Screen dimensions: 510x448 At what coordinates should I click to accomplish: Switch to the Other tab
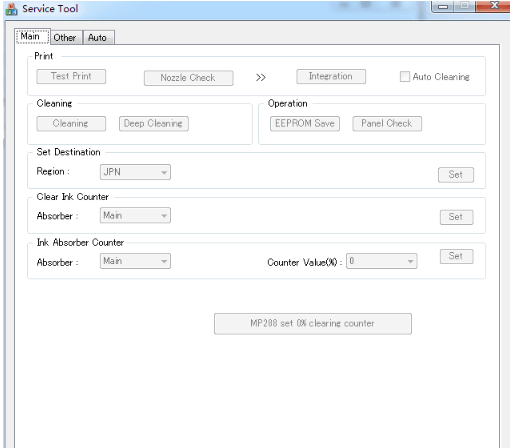pyautogui.click(x=65, y=38)
